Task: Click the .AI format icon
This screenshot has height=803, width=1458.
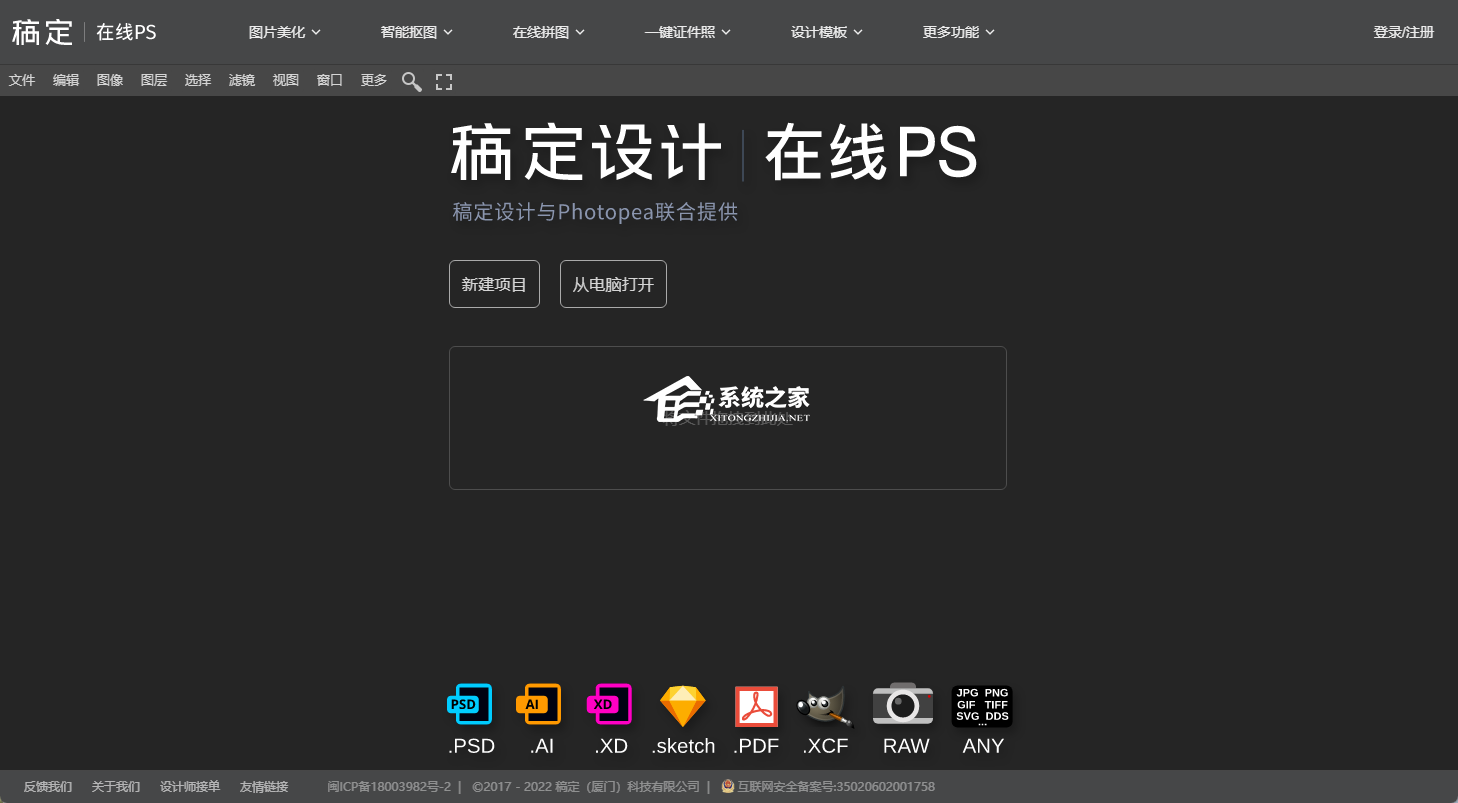Action: click(x=538, y=706)
